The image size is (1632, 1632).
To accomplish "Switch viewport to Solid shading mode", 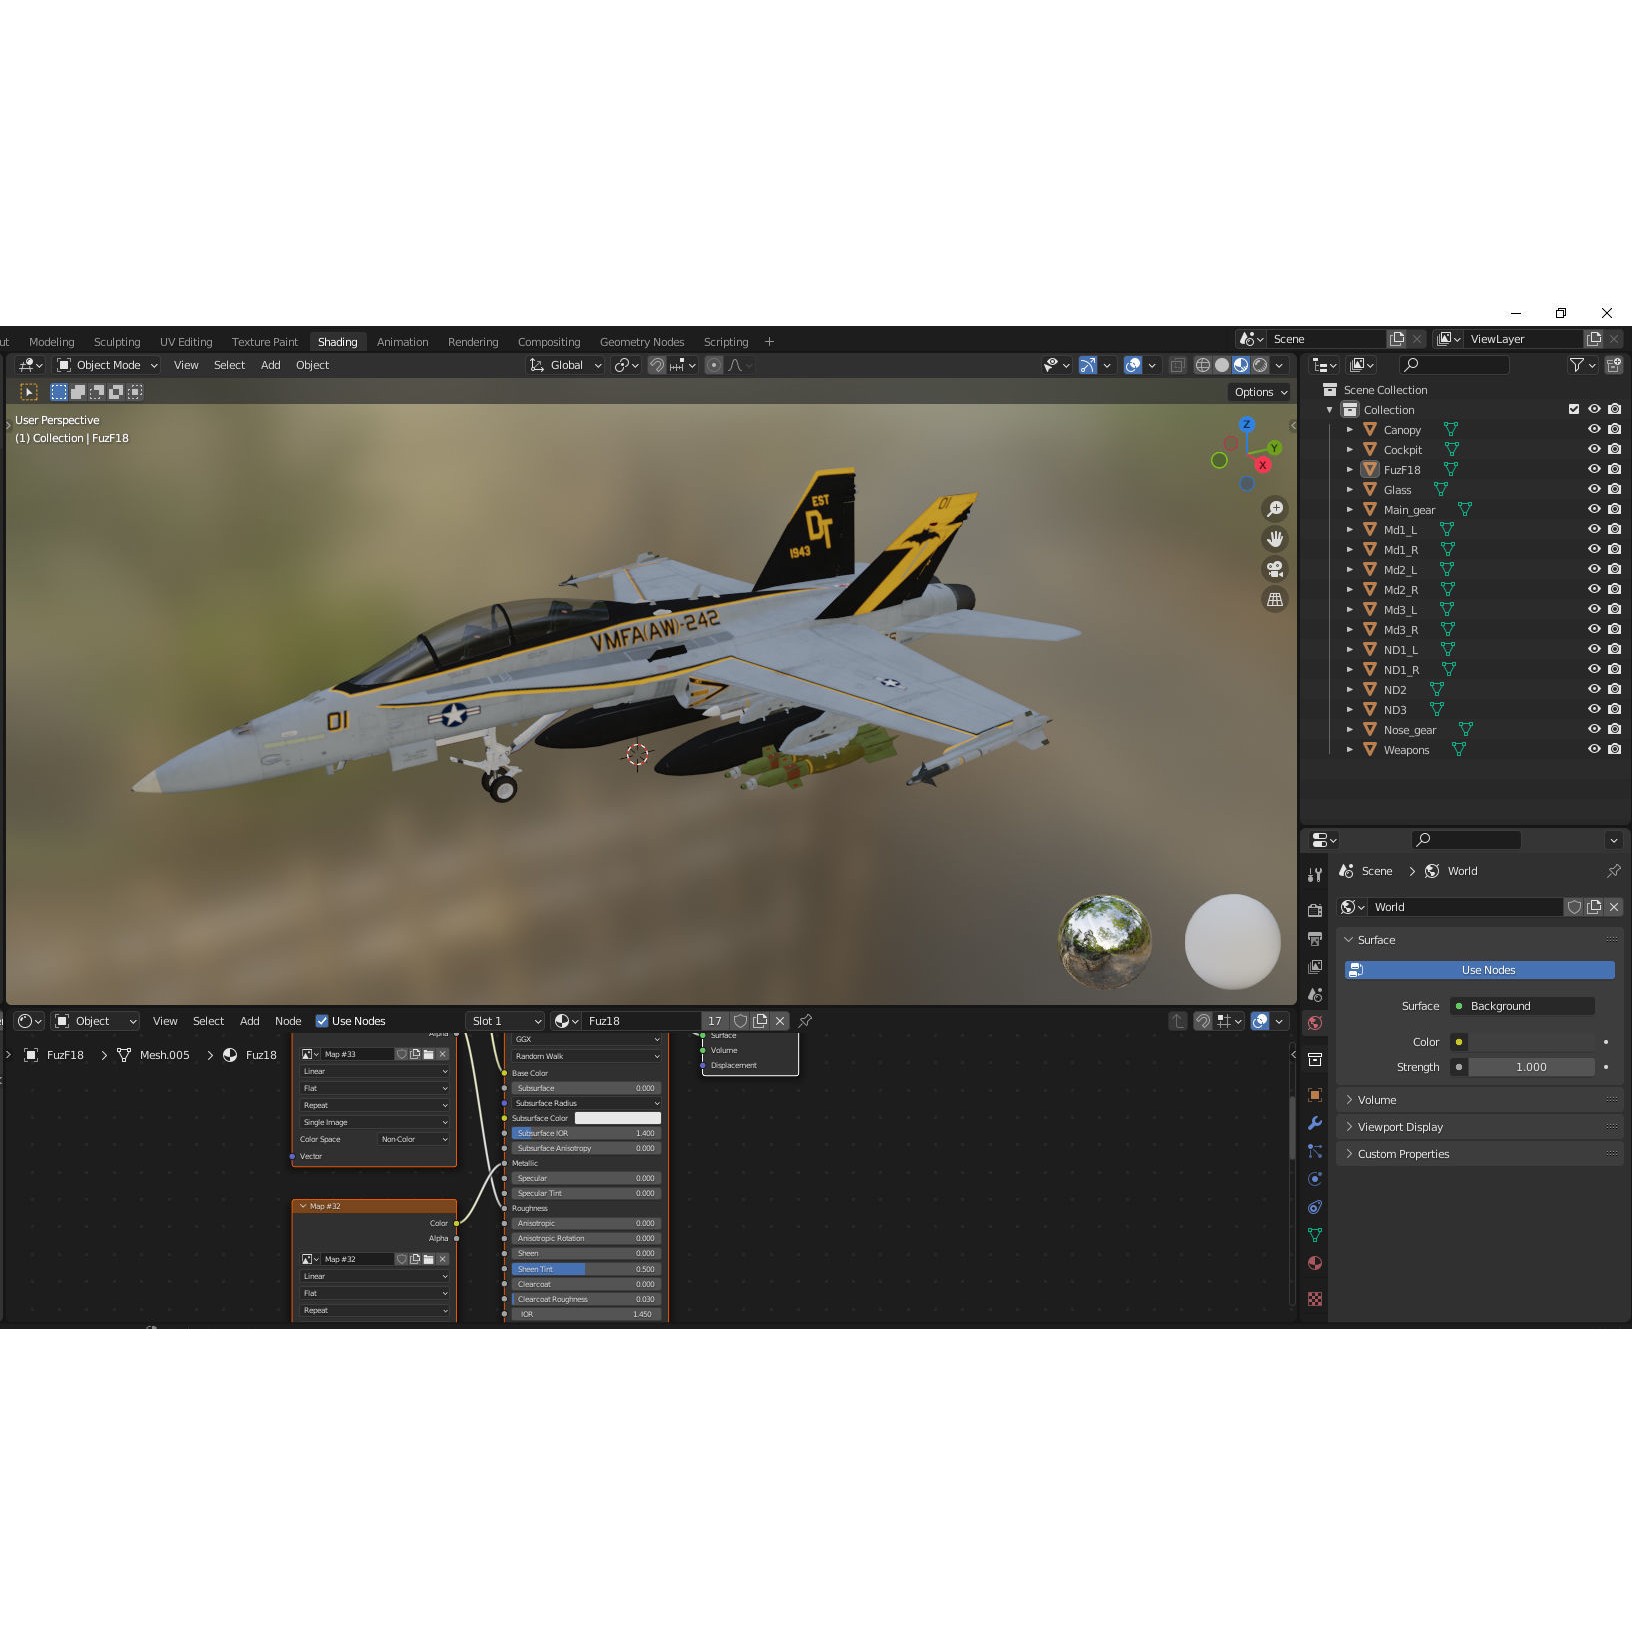I will [1221, 365].
